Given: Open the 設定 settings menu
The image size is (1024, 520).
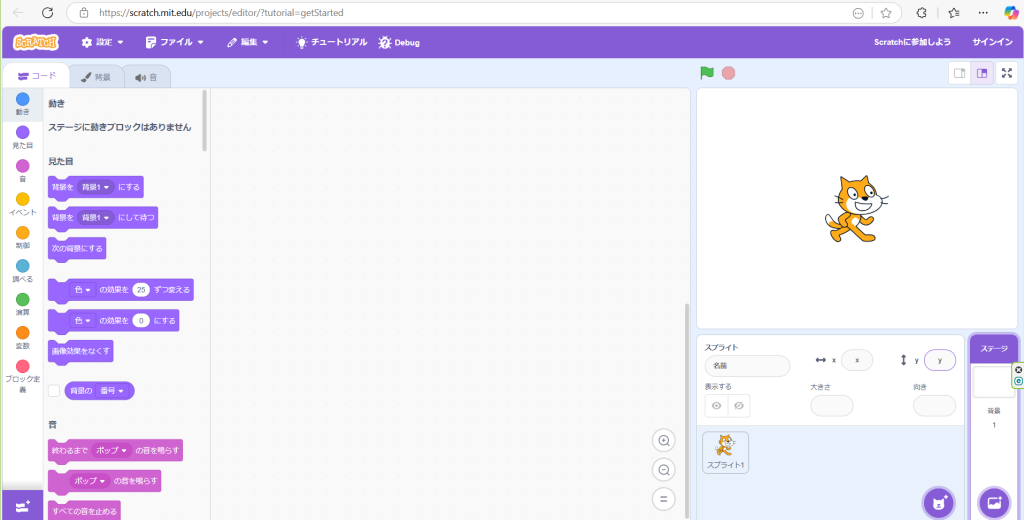Looking at the screenshot, I should point(102,43).
